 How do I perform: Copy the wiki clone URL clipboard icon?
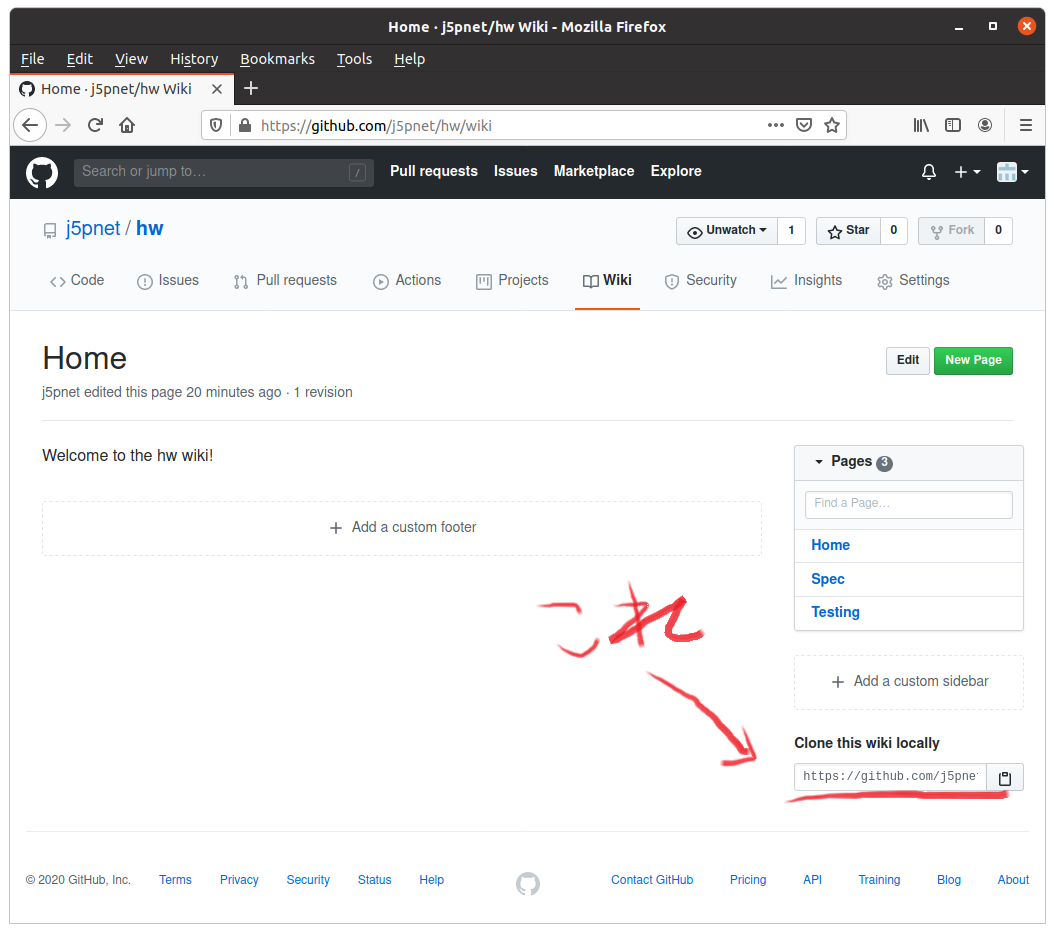[1005, 778]
